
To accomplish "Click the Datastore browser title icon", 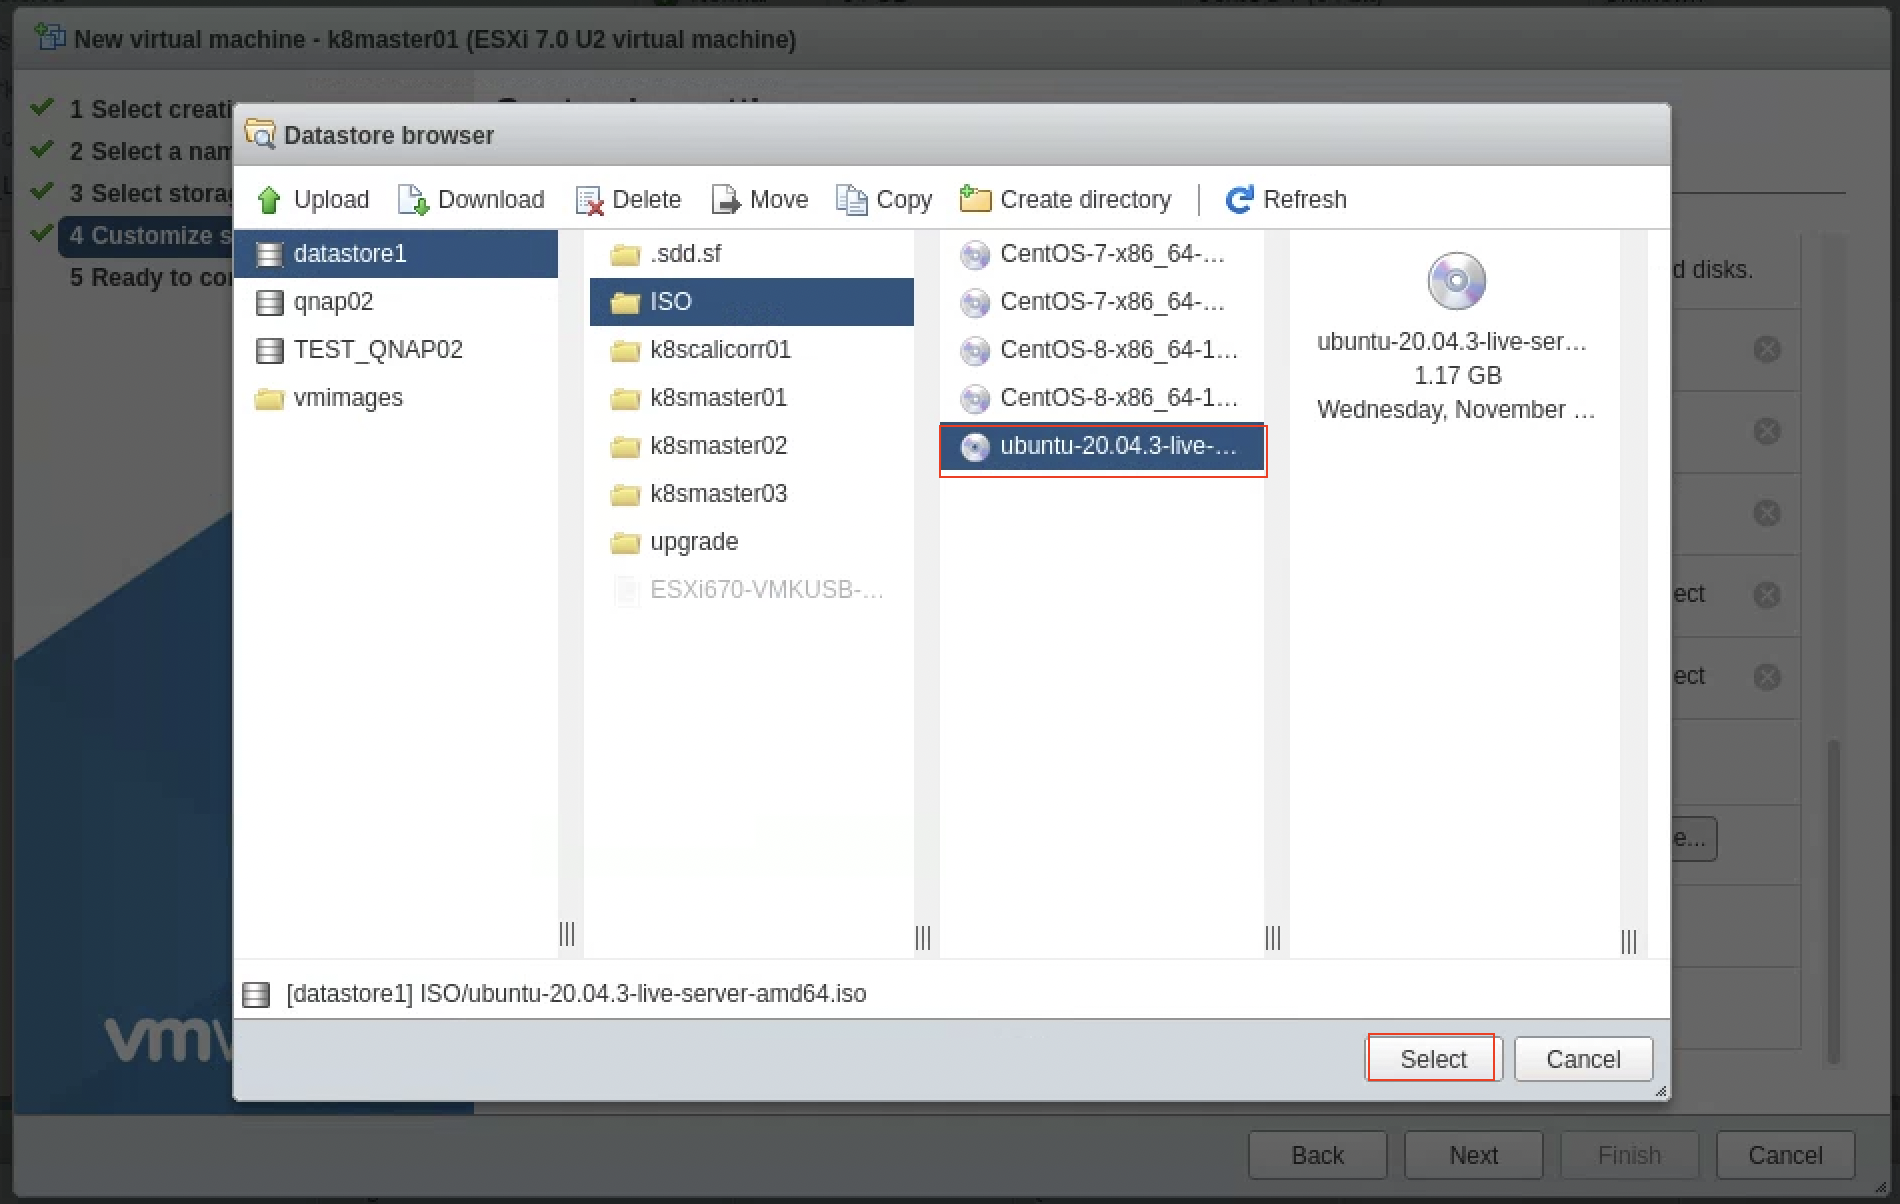I will coord(260,134).
